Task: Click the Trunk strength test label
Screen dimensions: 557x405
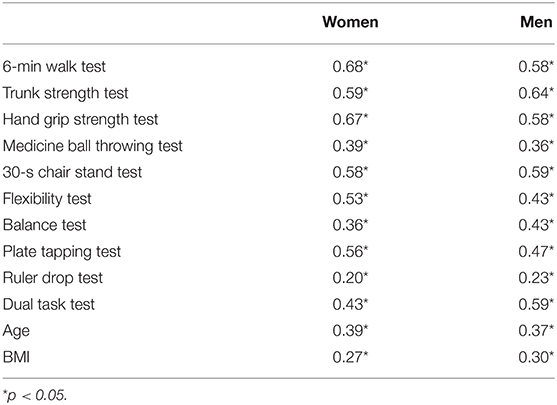Action: (x=66, y=93)
